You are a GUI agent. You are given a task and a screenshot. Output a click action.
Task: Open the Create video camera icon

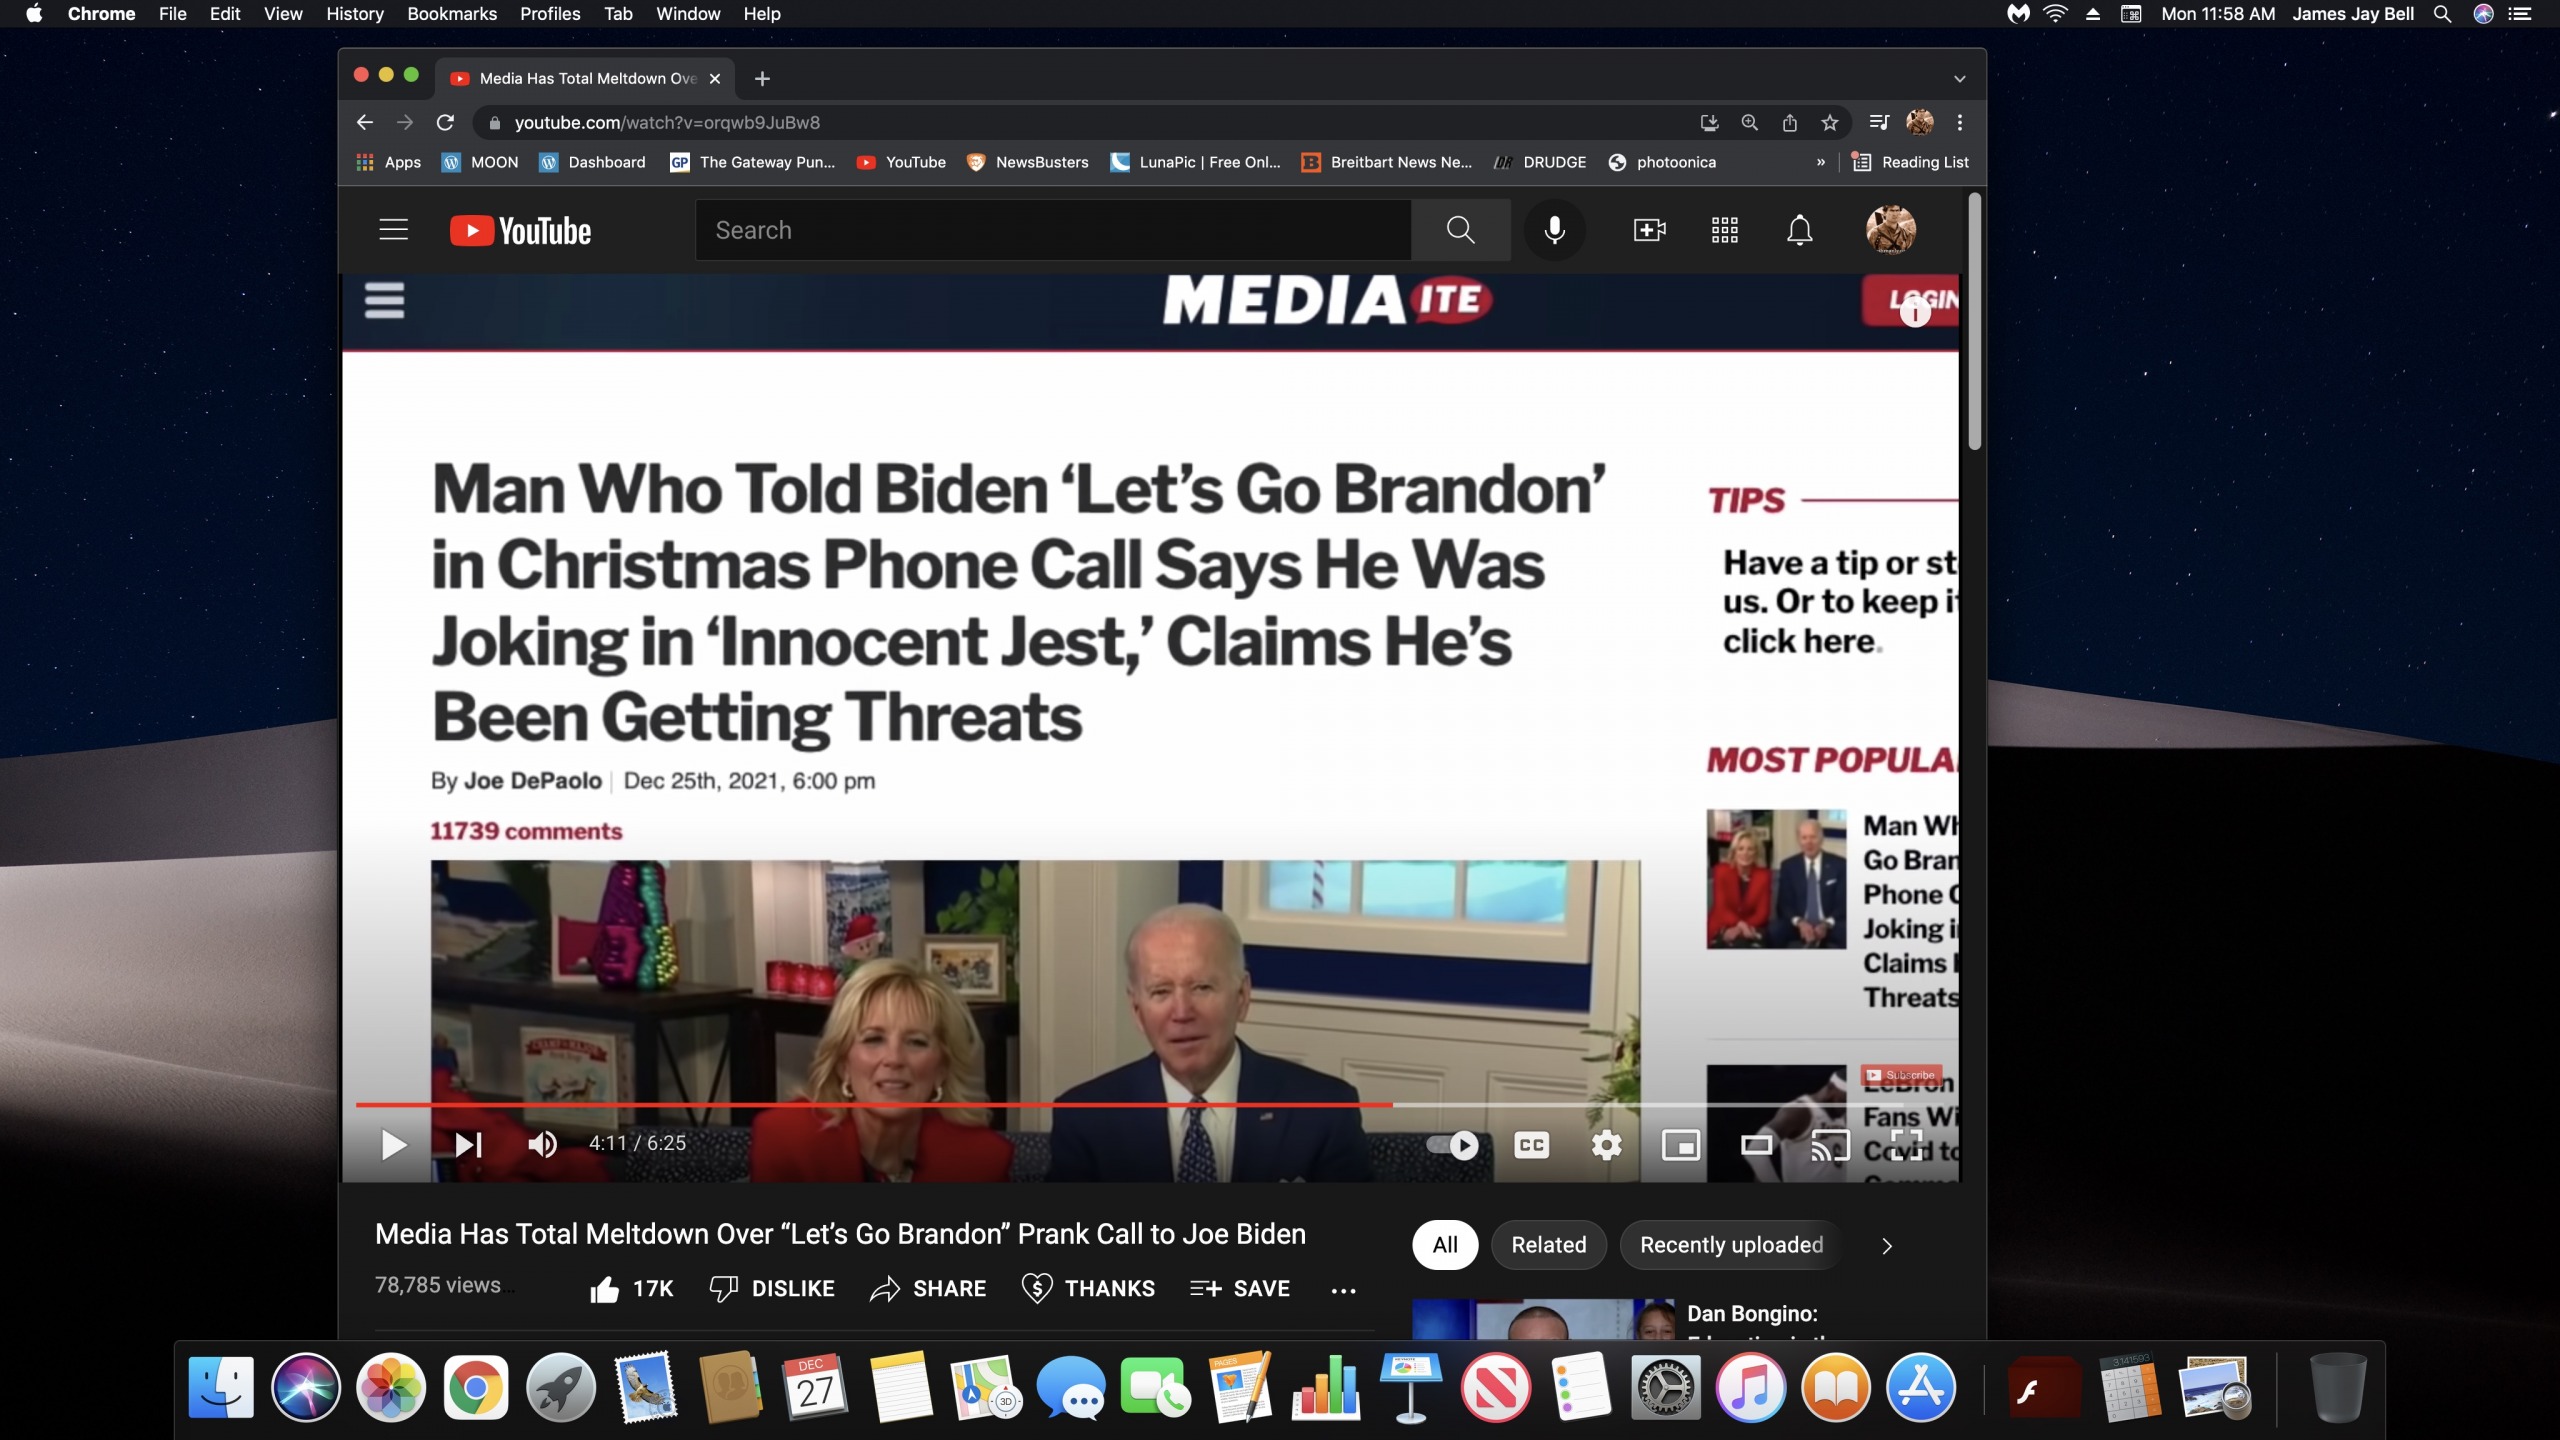[x=1649, y=230]
